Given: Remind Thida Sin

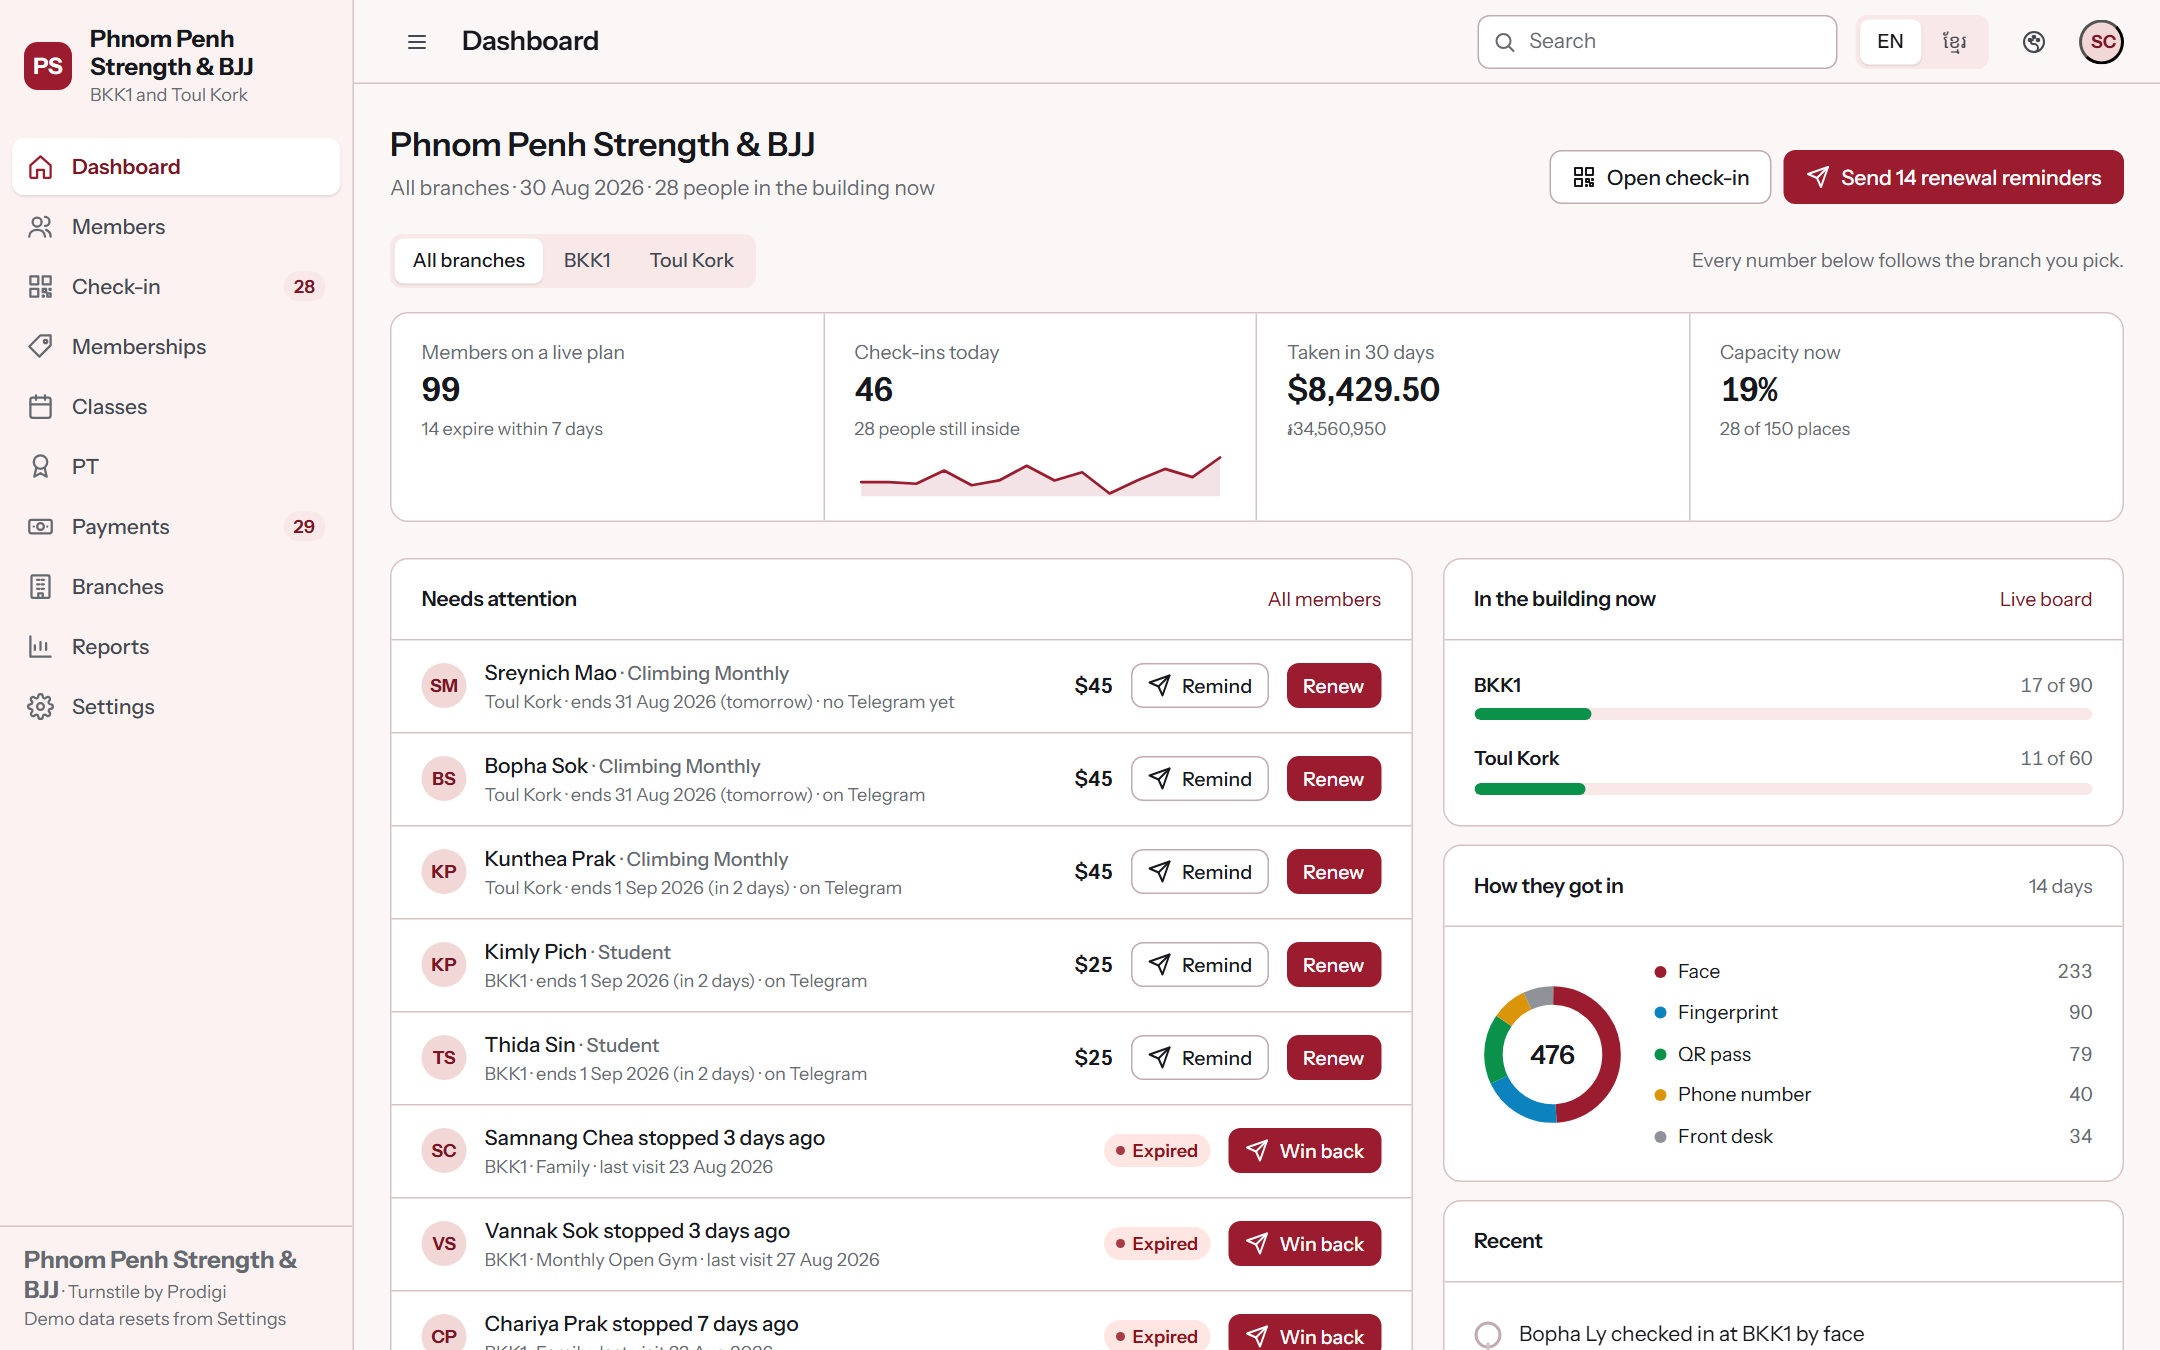Looking at the screenshot, I should [1200, 1058].
